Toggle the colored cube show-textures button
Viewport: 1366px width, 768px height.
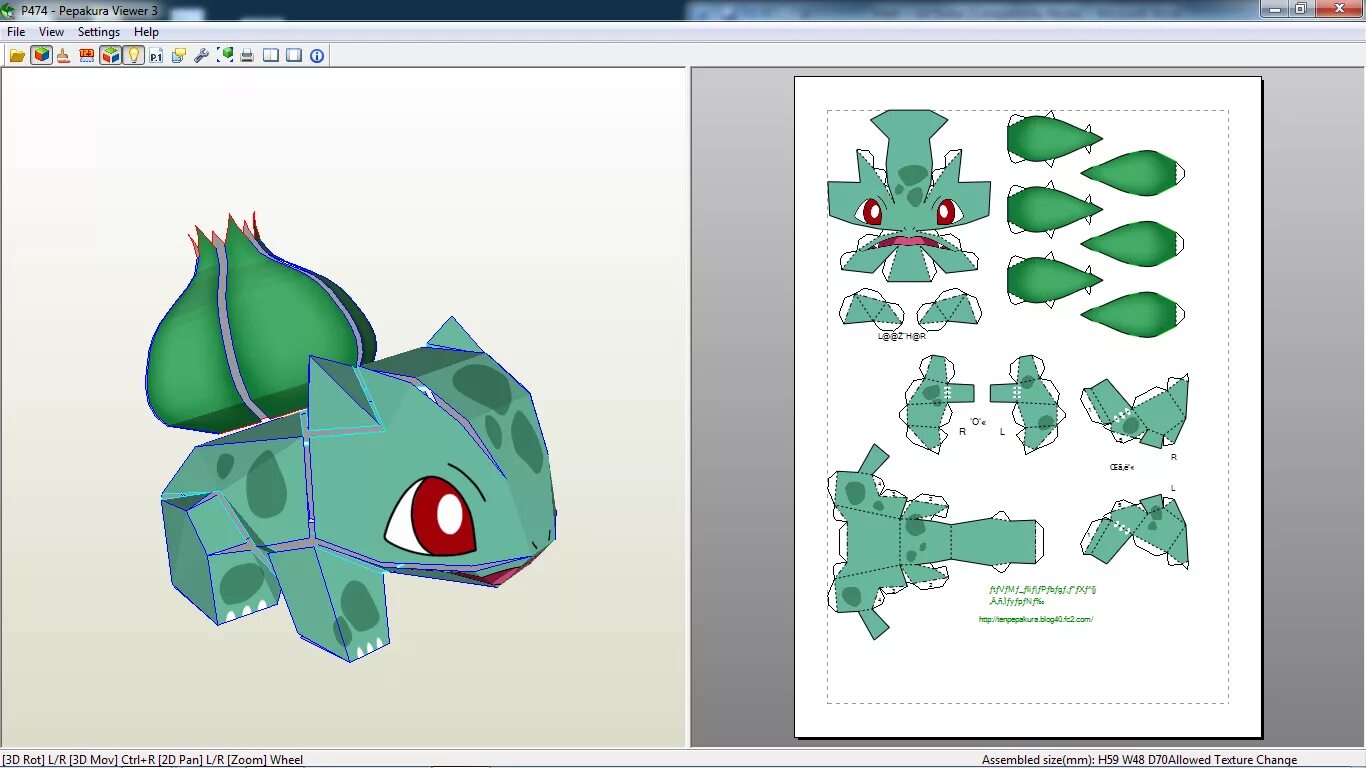[x=41, y=55]
